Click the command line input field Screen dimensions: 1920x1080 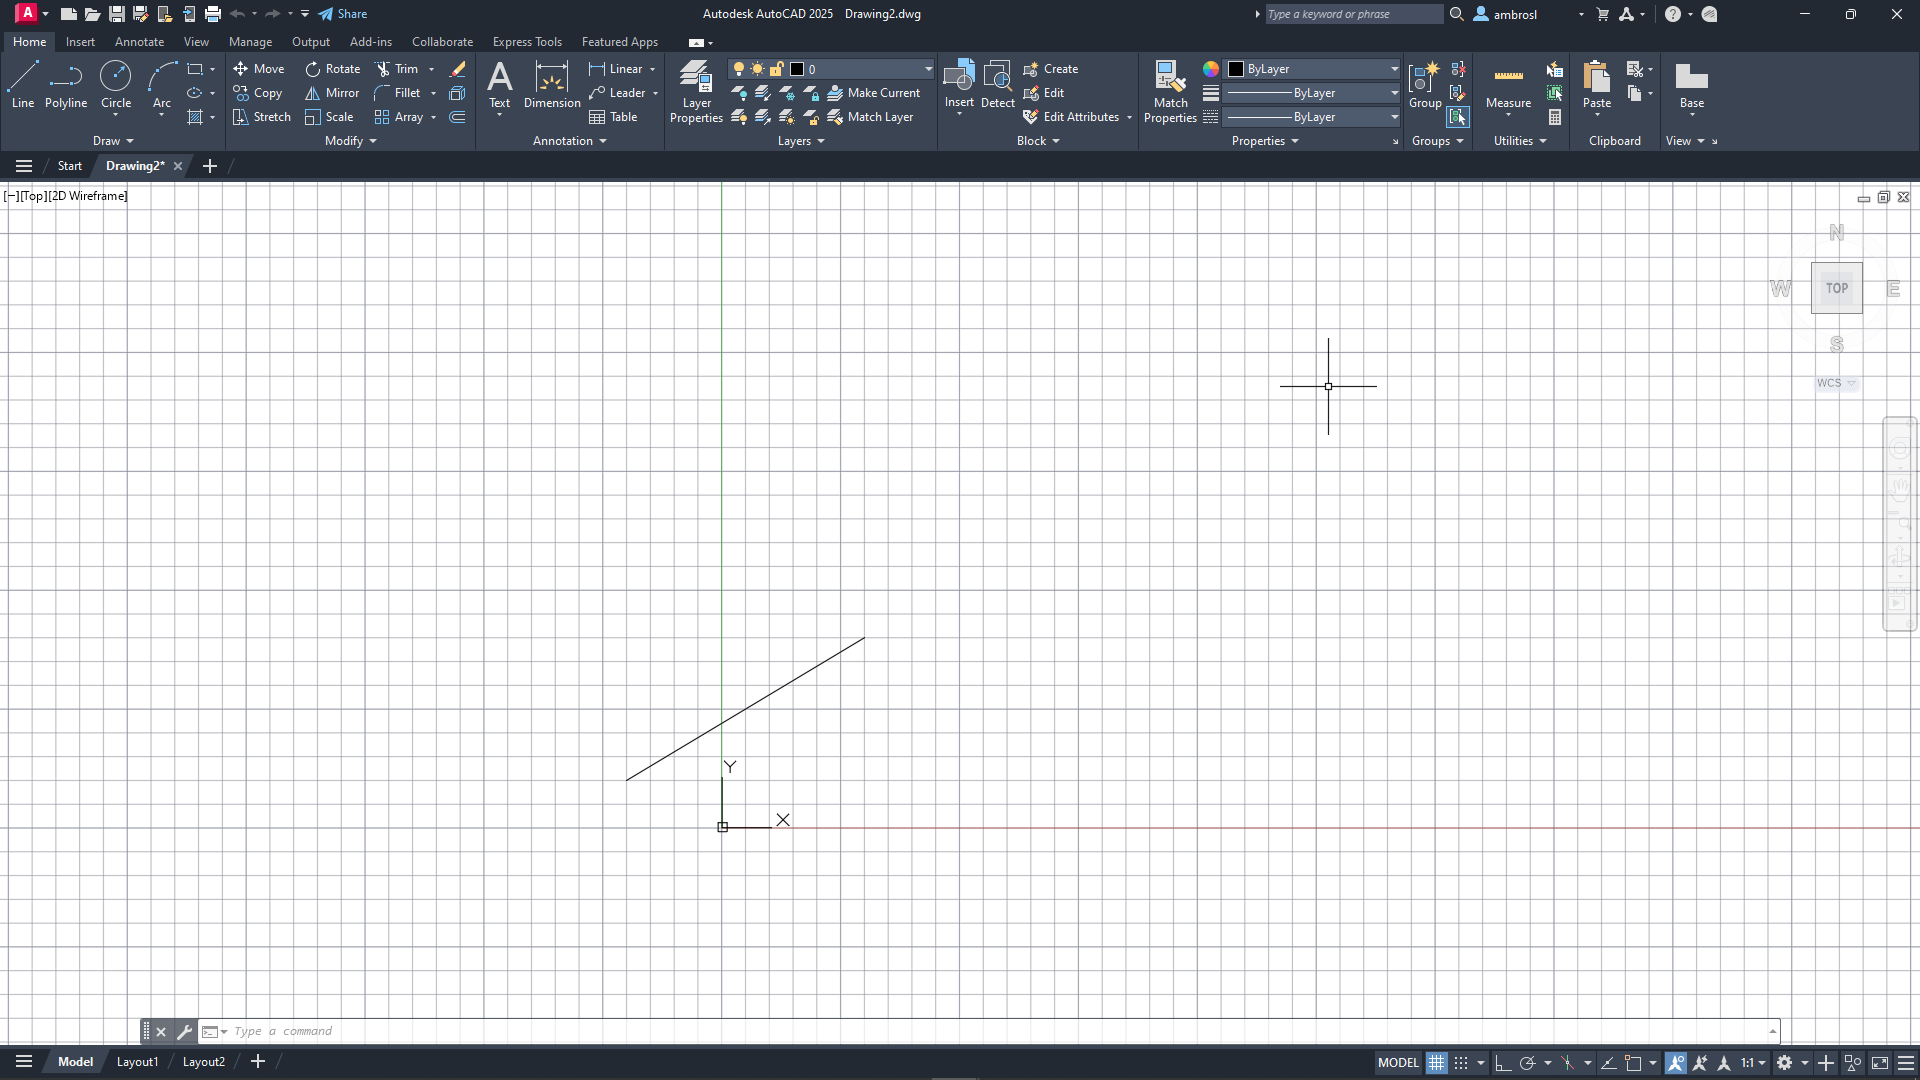[900, 1031]
